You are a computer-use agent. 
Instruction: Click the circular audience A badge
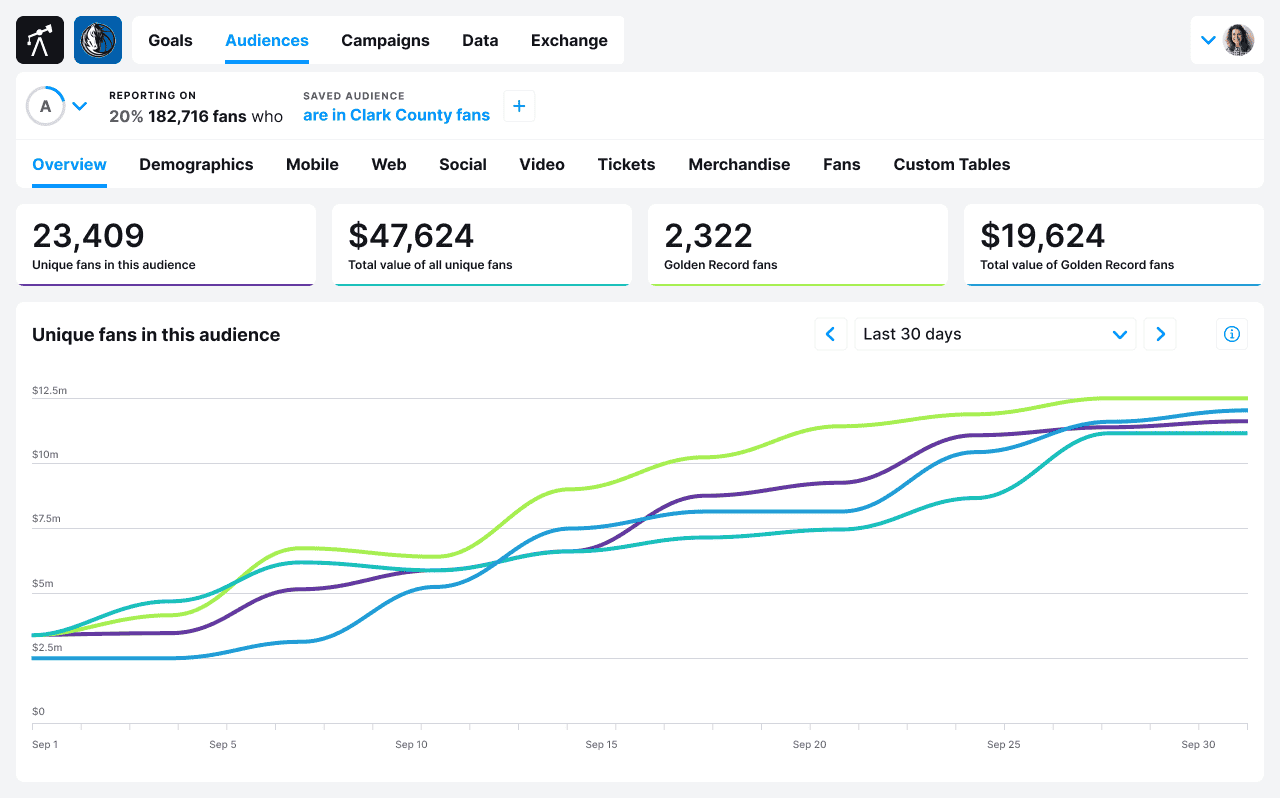(x=45, y=106)
